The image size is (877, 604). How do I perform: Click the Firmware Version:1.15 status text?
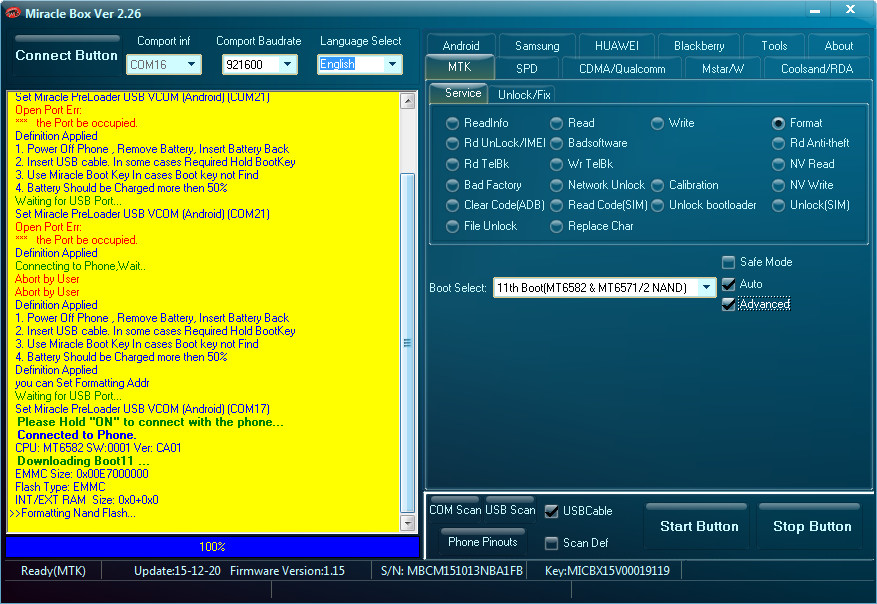point(287,571)
